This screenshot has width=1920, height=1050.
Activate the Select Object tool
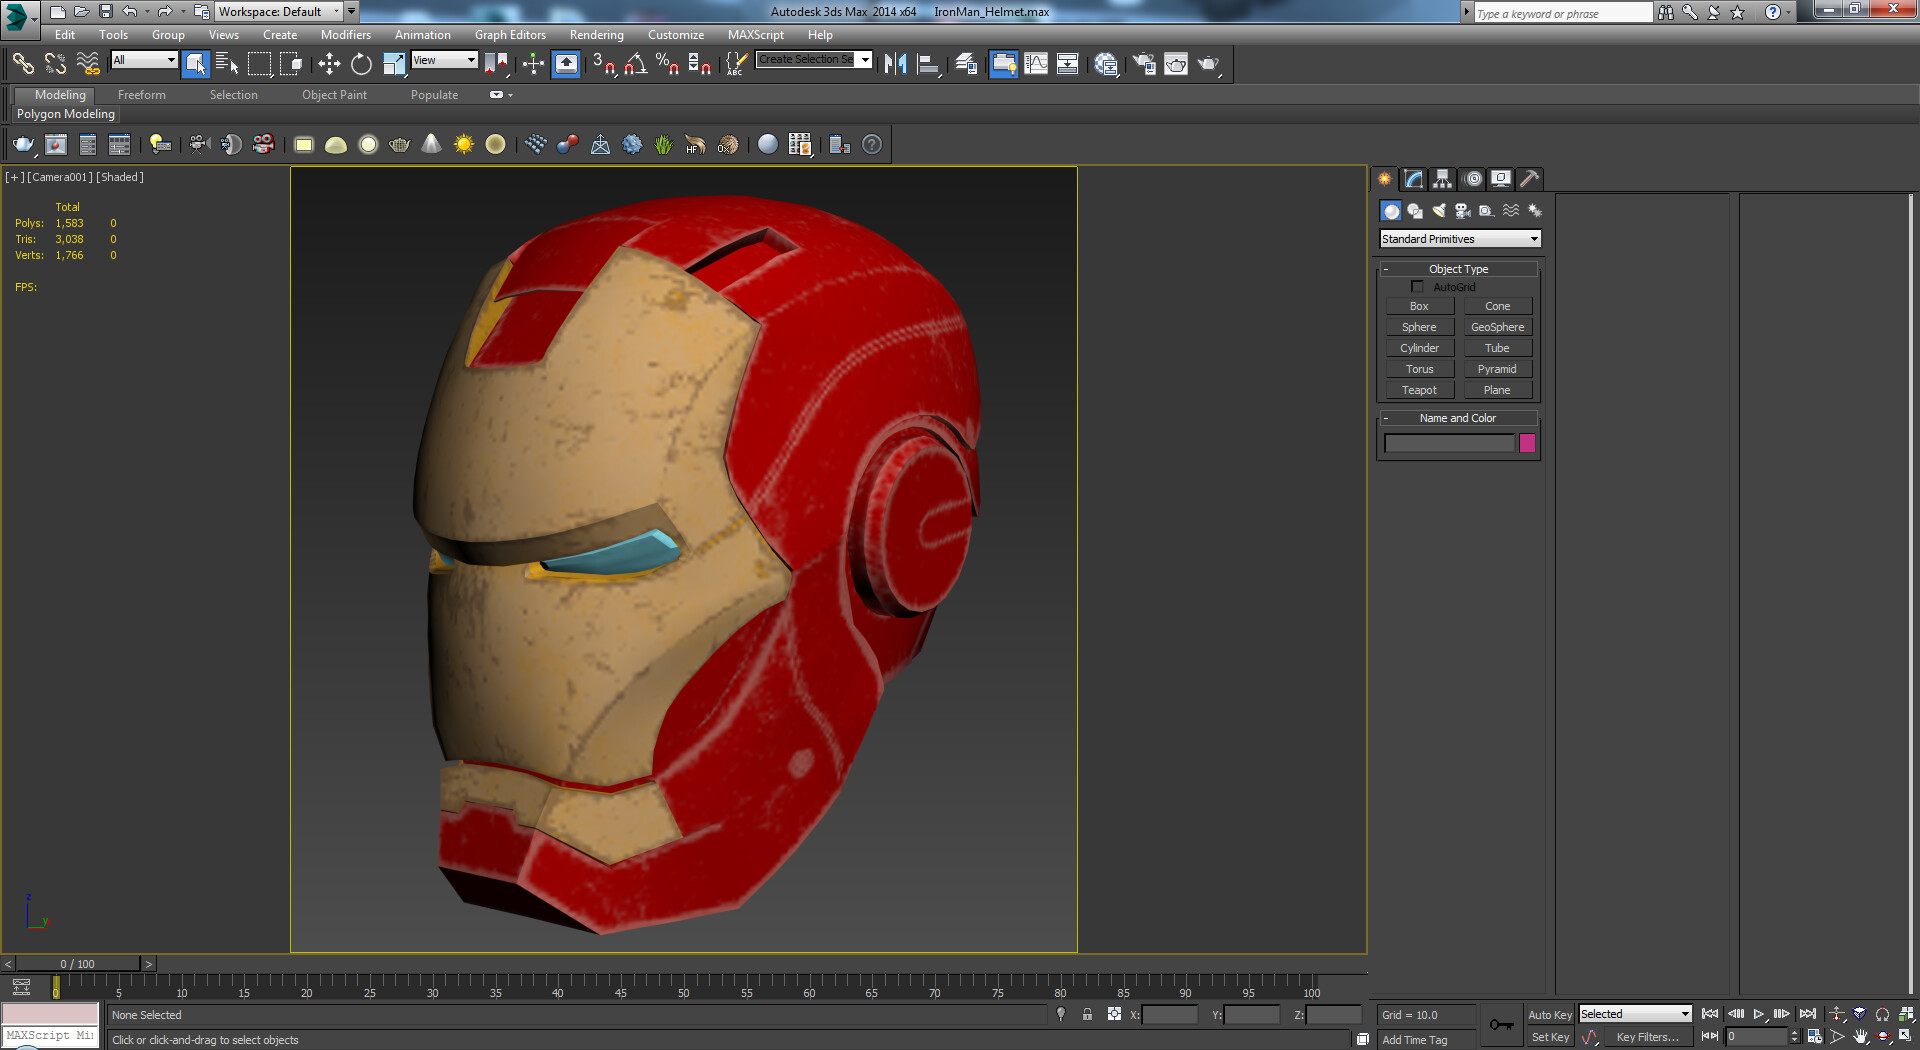click(x=196, y=64)
